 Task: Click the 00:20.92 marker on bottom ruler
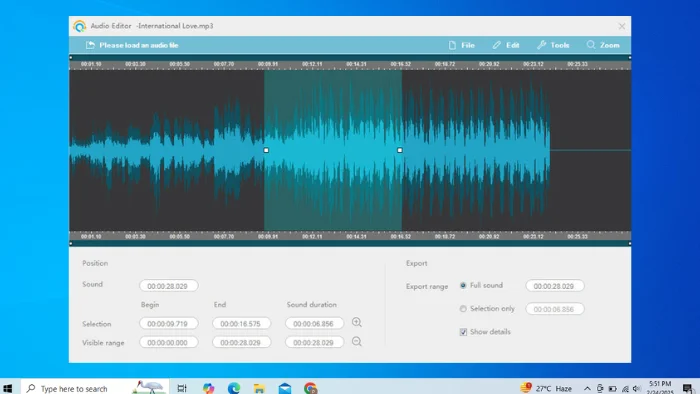[x=489, y=236]
